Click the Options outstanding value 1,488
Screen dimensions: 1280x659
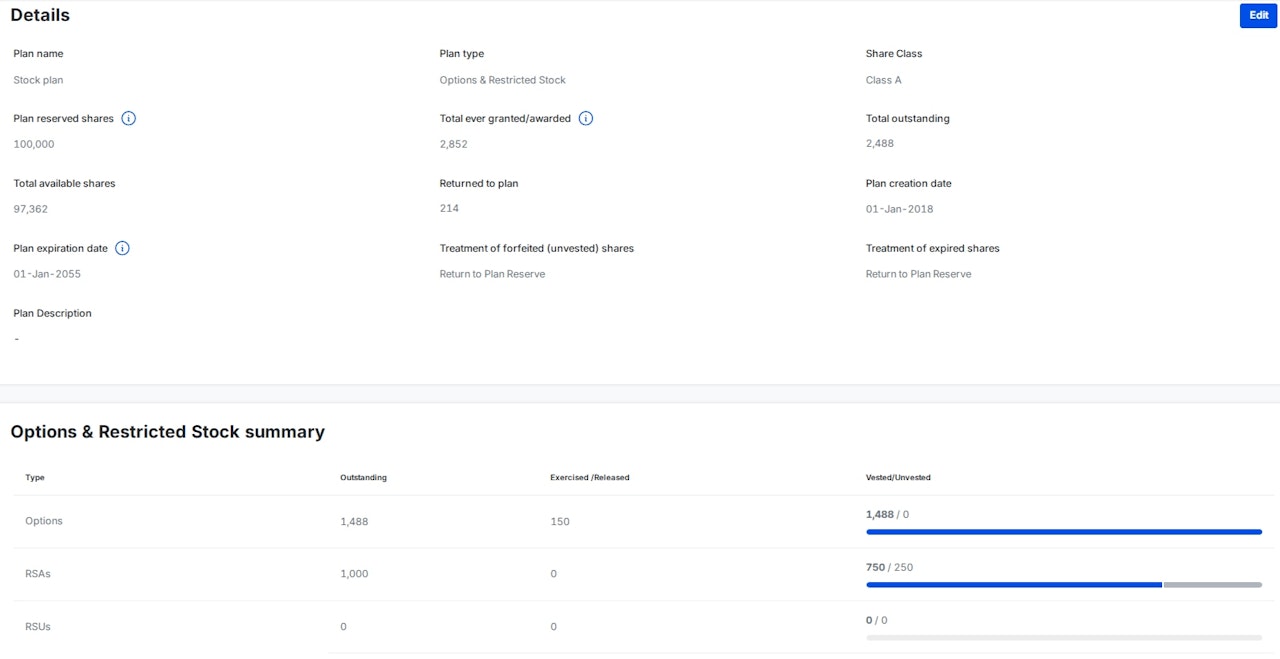tap(354, 522)
